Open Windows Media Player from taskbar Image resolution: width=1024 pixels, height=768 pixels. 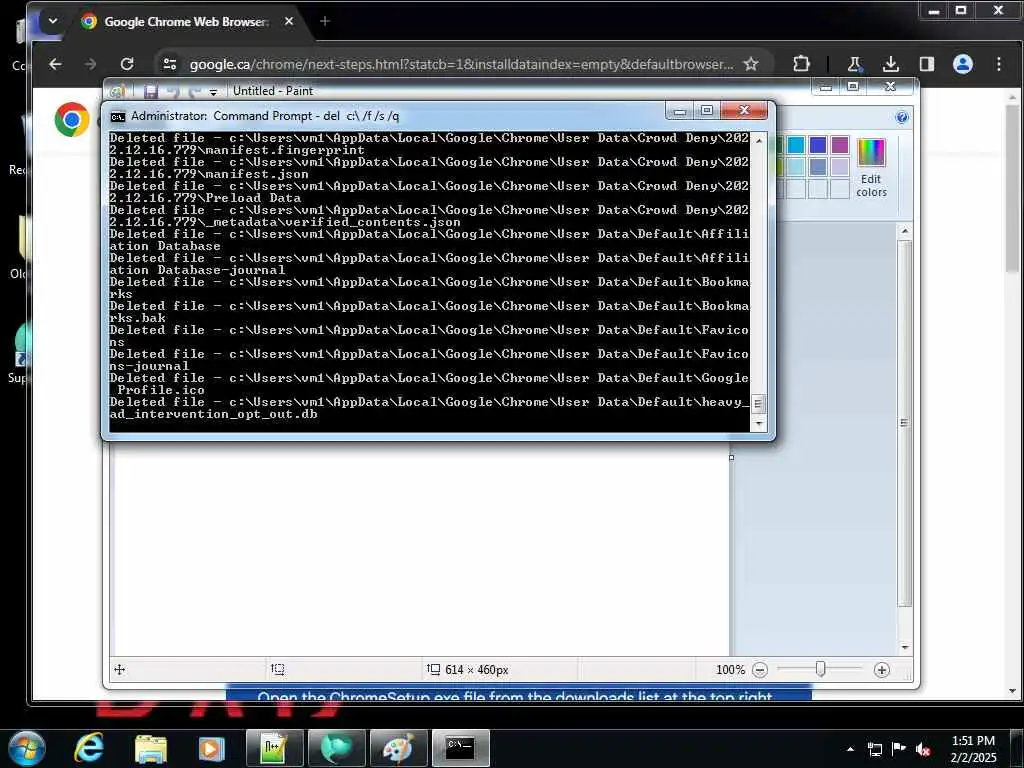click(211, 748)
